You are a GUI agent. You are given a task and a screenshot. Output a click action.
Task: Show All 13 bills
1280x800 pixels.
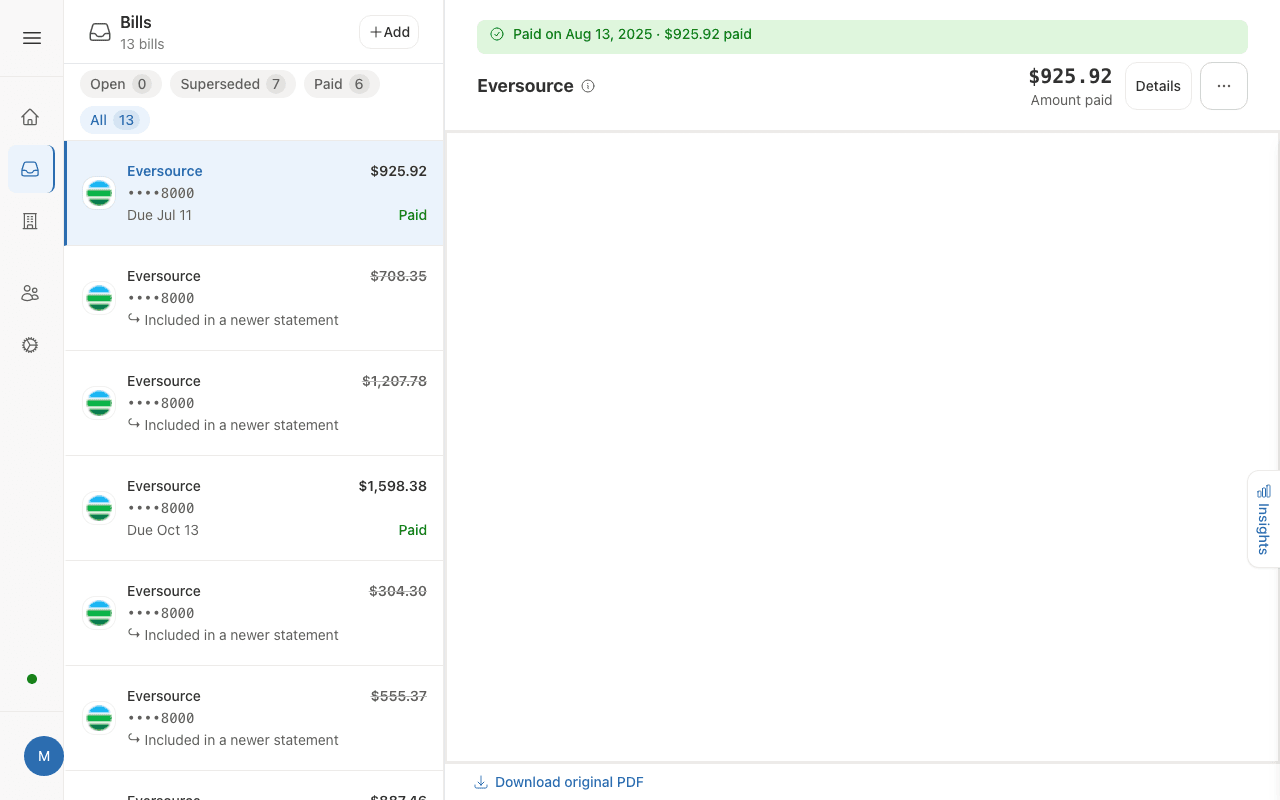click(115, 120)
